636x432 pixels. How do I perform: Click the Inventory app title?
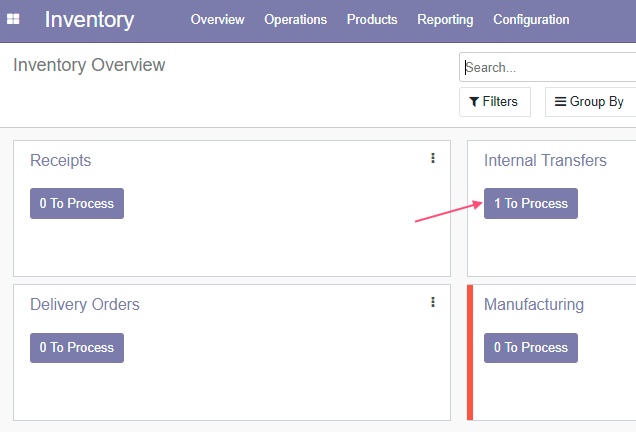[89, 19]
